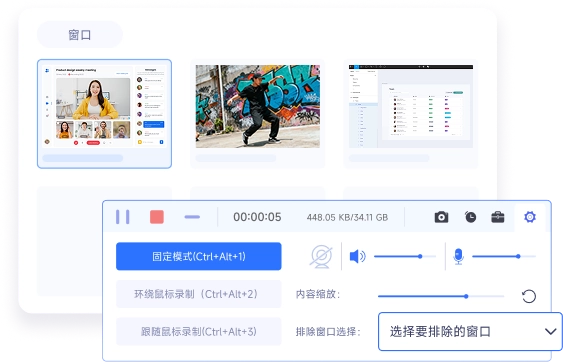Image resolution: width=563 pixels, height=362 pixels.
Task: Mute the system speaker icon
Action: [357, 256]
